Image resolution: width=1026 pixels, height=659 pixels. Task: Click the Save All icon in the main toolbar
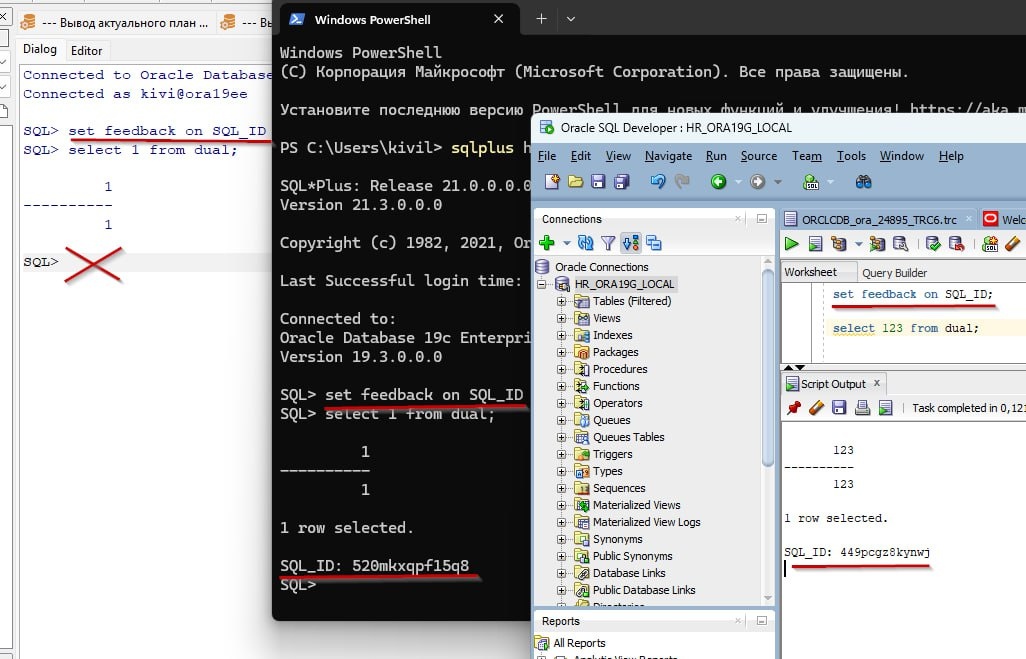click(x=622, y=181)
